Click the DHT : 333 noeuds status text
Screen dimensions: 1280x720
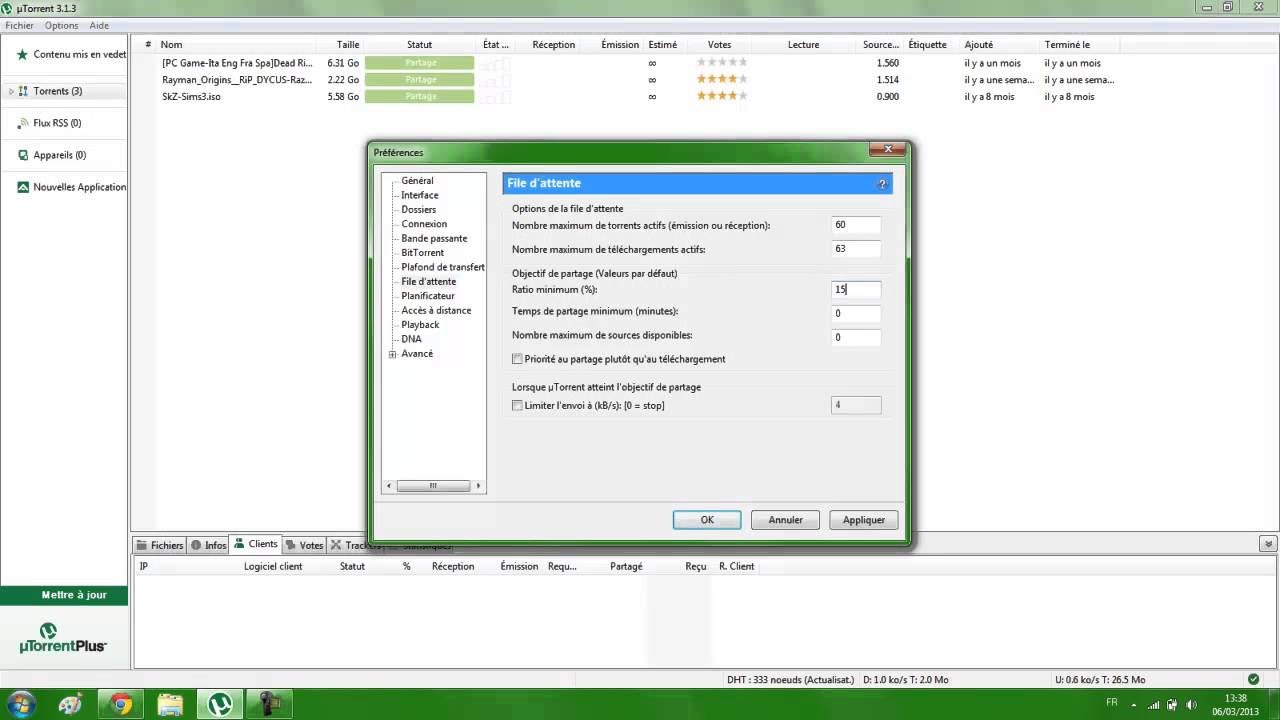(x=790, y=680)
